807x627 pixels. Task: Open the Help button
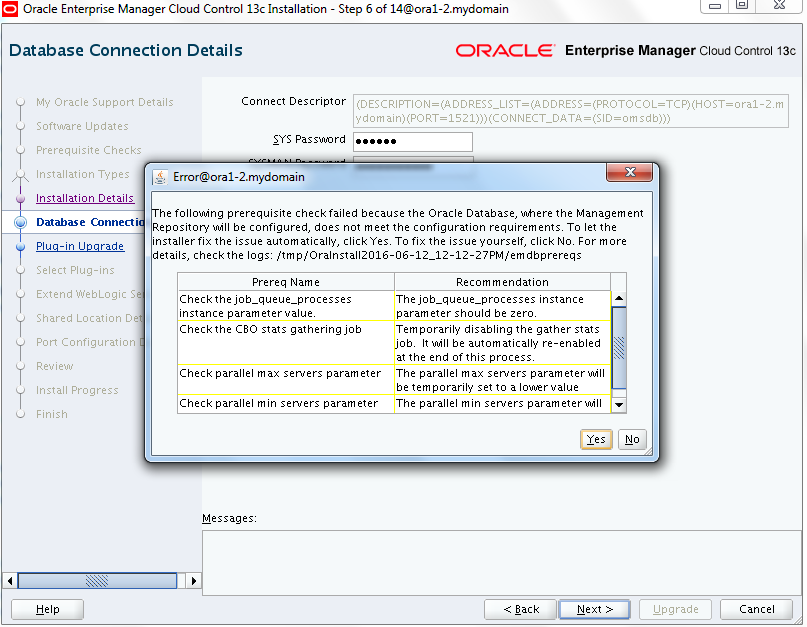tap(47, 609)
